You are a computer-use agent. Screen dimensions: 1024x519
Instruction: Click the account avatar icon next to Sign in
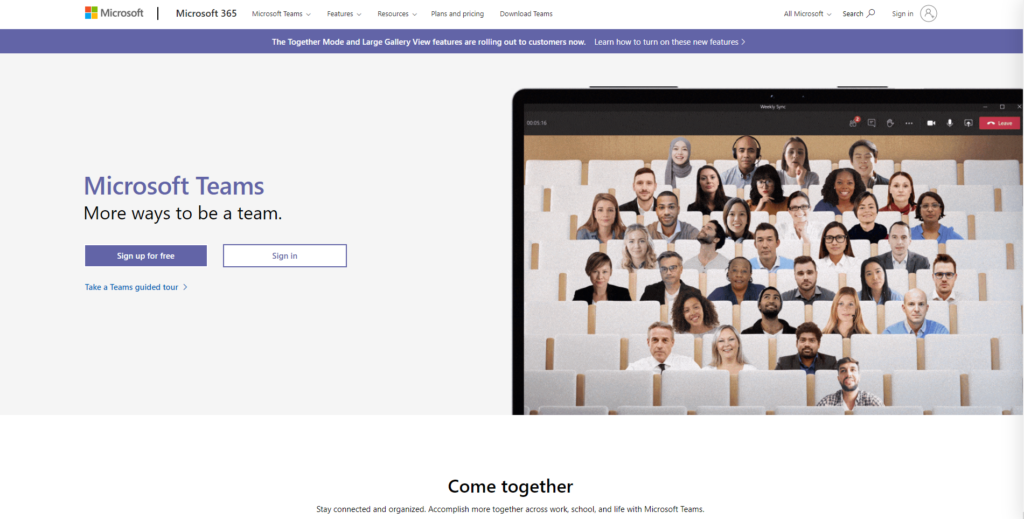click(x=929, y=13)
